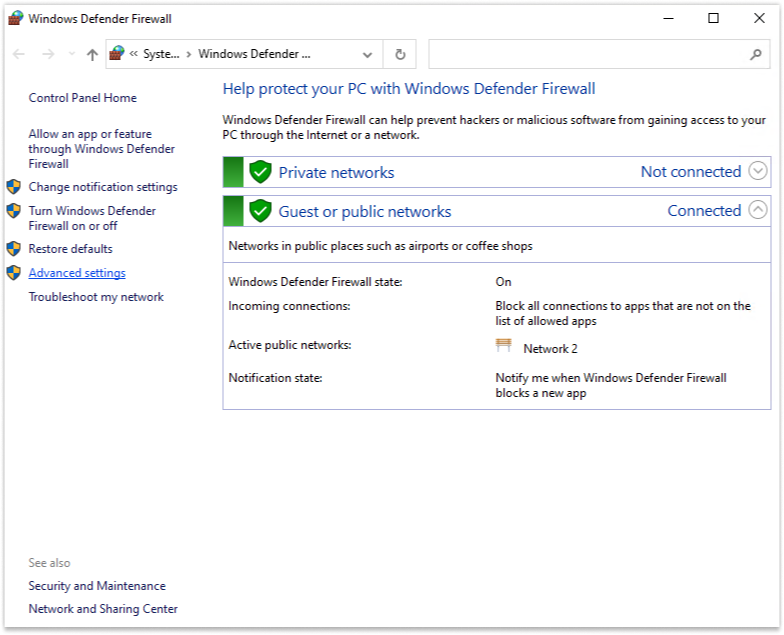
Task: Click the Windows Defender breadcrumb segment
Action: pyautogui.click(x=254, y=54)
